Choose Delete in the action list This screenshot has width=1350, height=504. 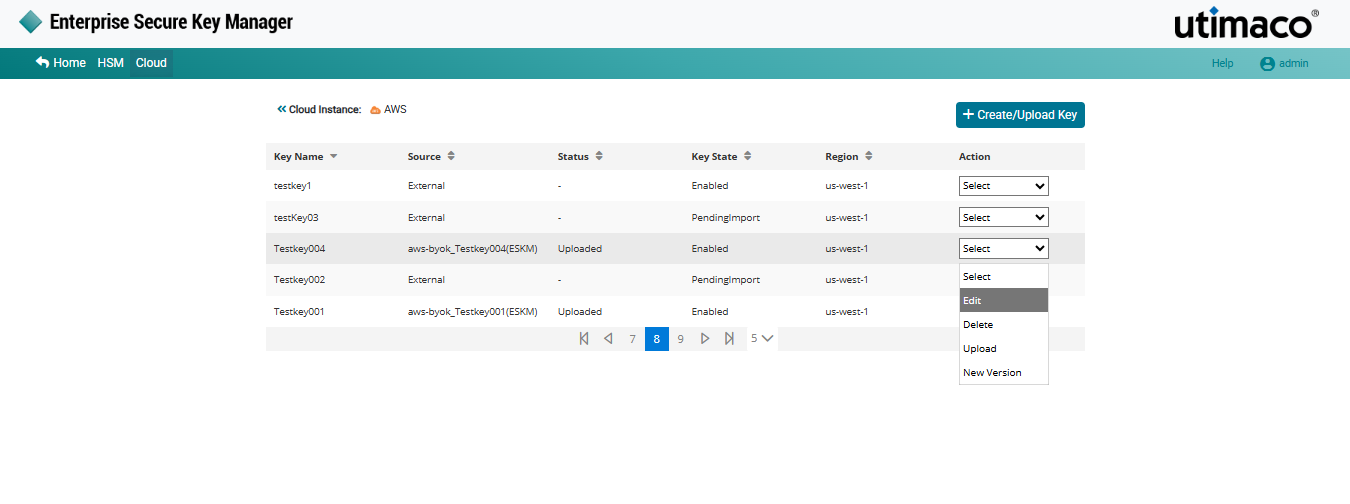pyautogui.click(x=1004, y=324)
